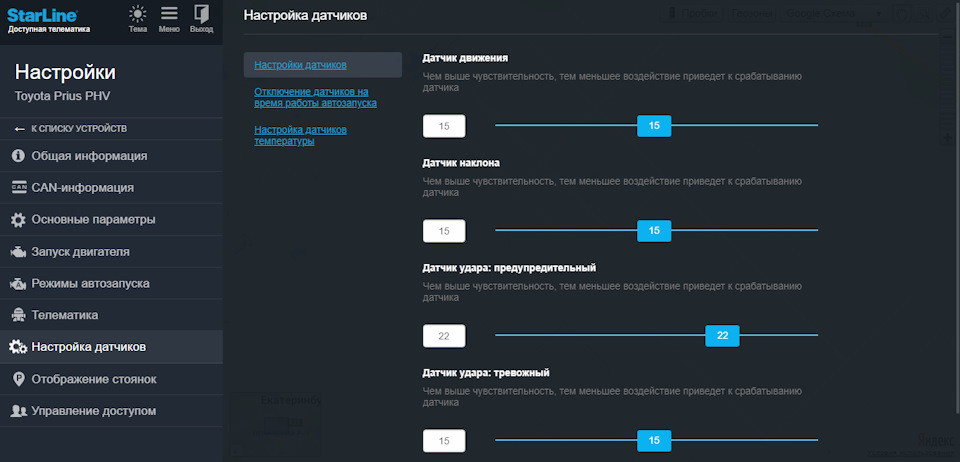Click the Настройки sidebar title
The image size is (960, 462).
[65, 73]
